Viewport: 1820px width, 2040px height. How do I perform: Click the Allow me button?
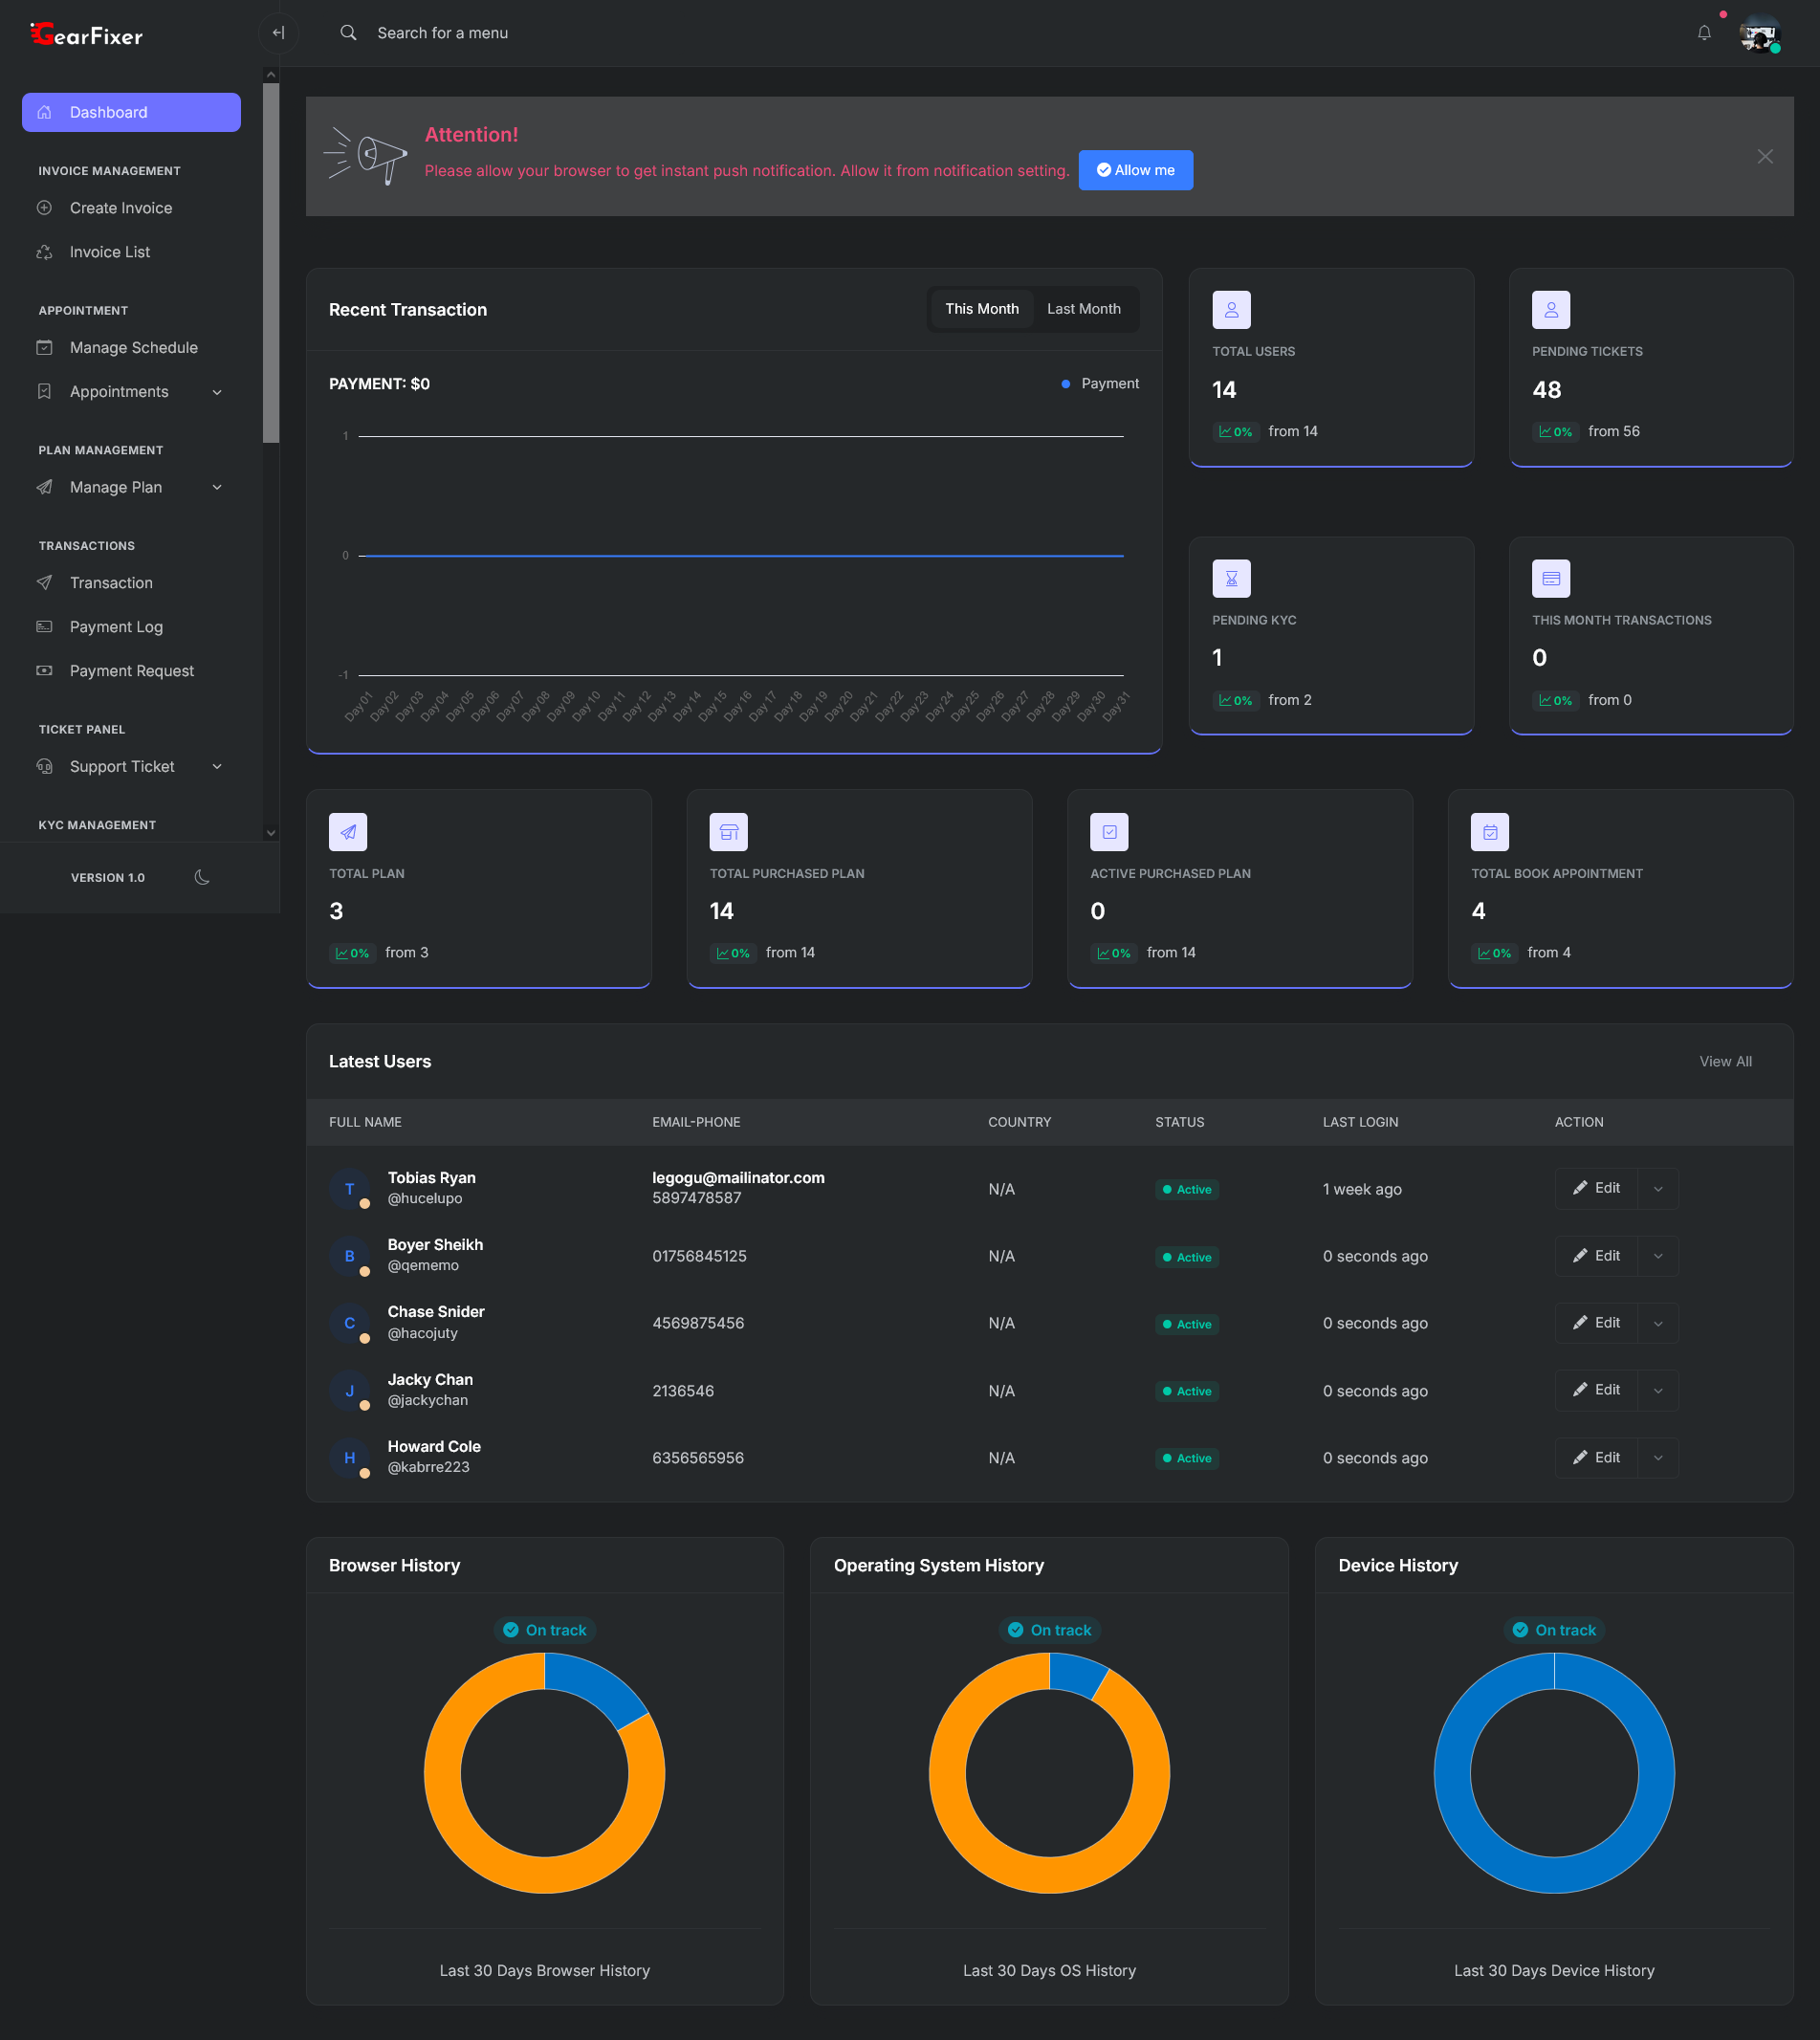tap(1135, 170)
